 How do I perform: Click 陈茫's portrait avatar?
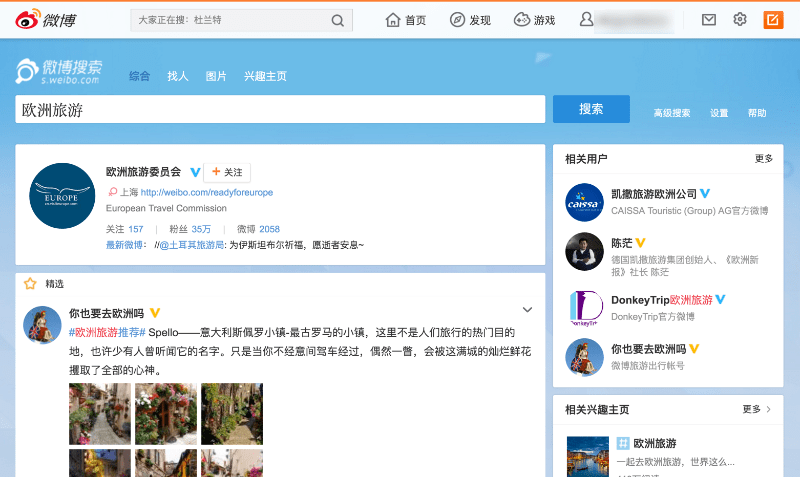584,252
